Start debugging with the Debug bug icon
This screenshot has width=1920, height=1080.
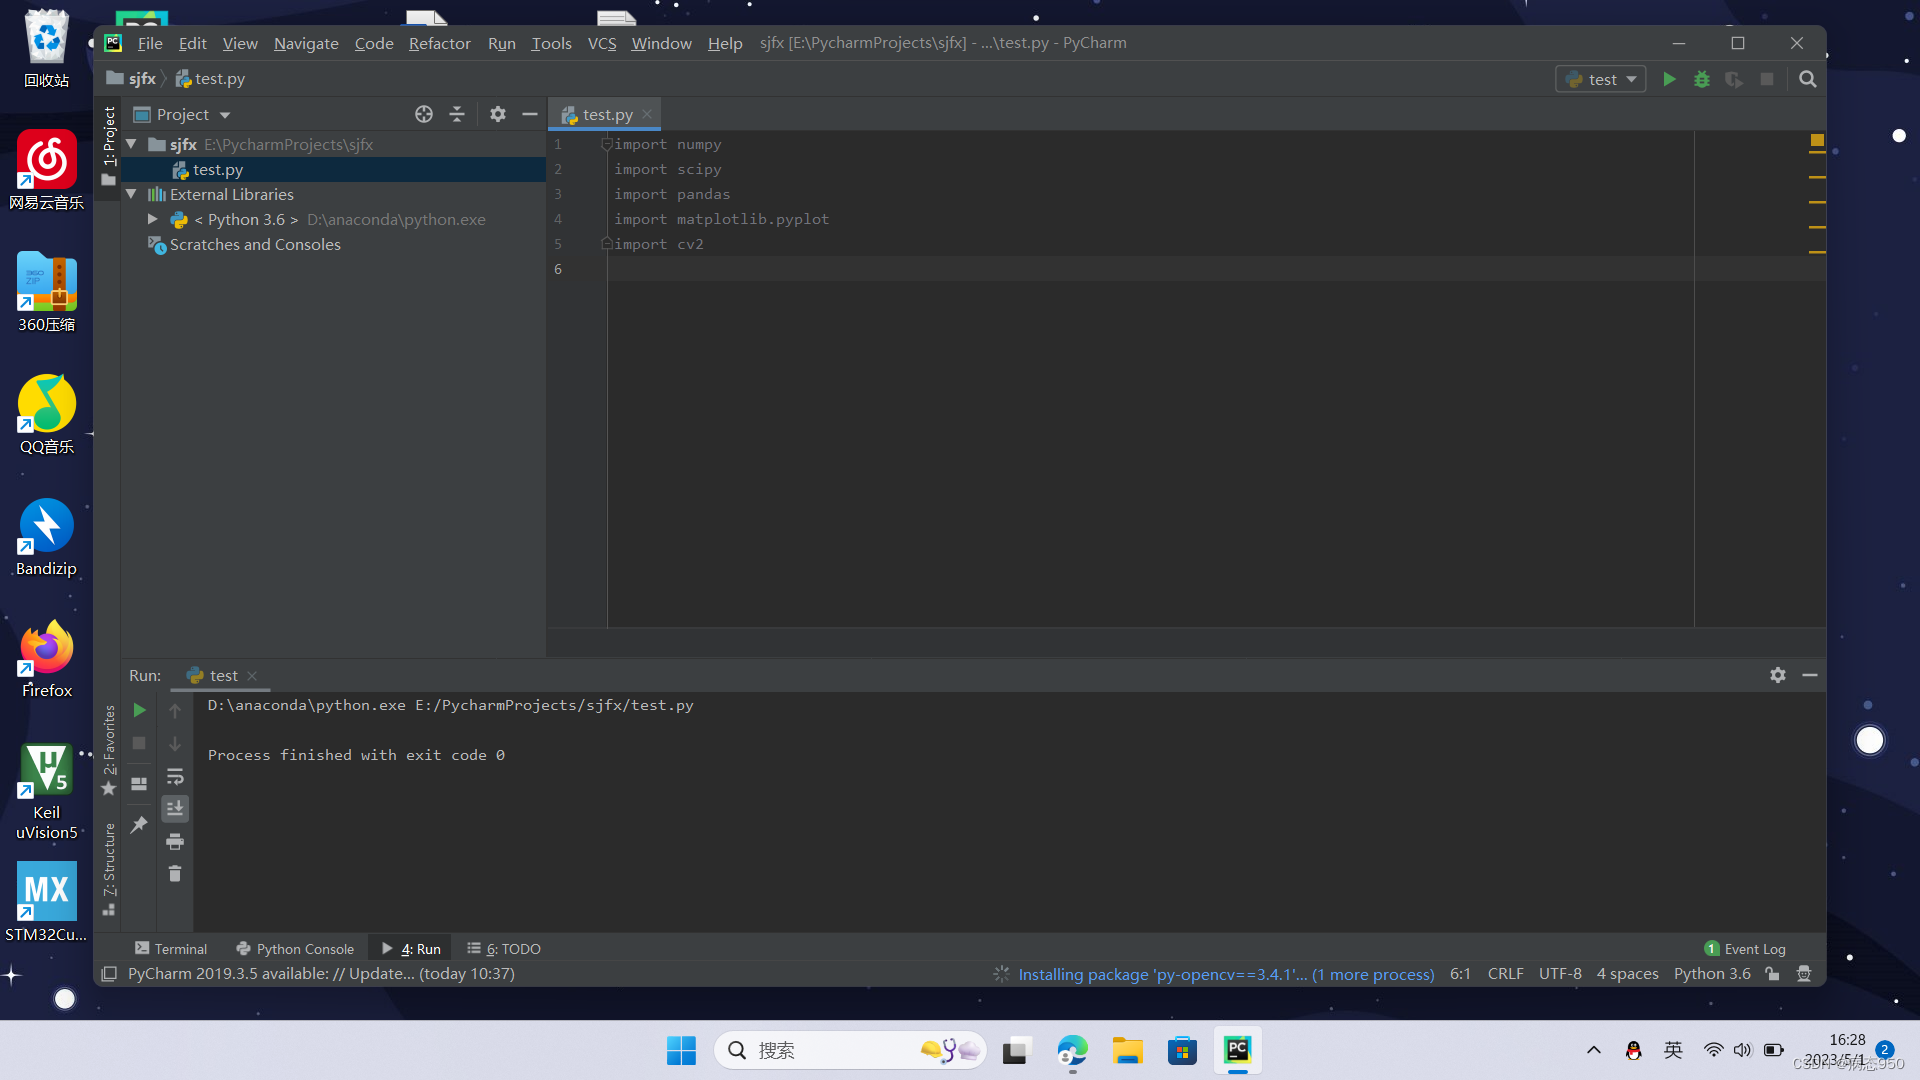(x=1701, y=79)
